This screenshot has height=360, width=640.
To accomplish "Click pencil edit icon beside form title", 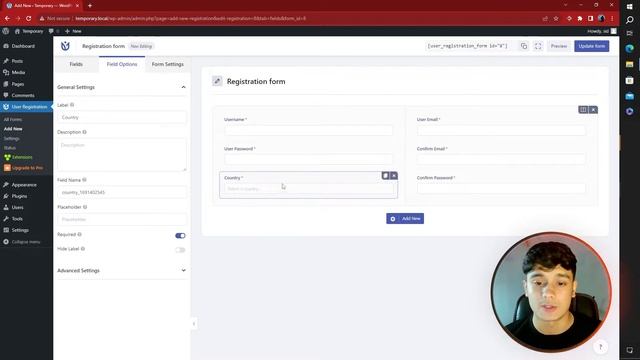I will pyautogui.click(x=217, y=81).
